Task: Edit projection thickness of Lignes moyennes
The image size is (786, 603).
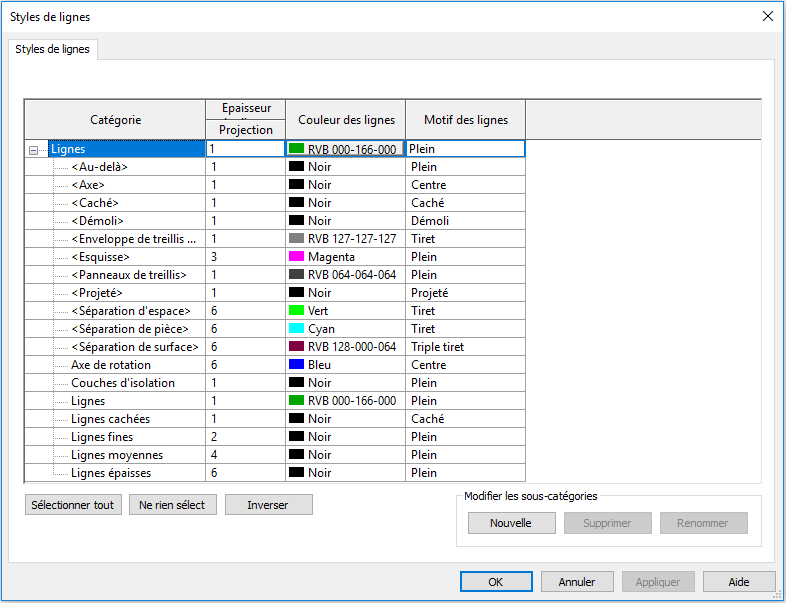Action: [245, 455]
